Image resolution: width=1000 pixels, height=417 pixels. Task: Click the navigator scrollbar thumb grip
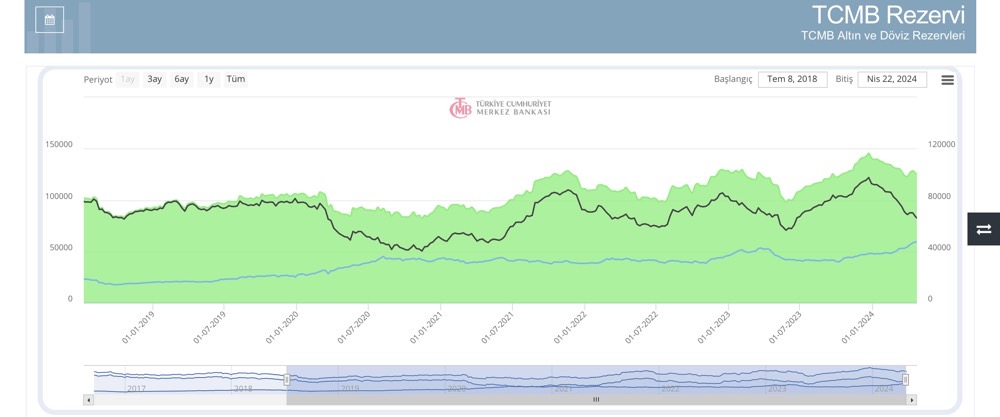tap(595, 399)
